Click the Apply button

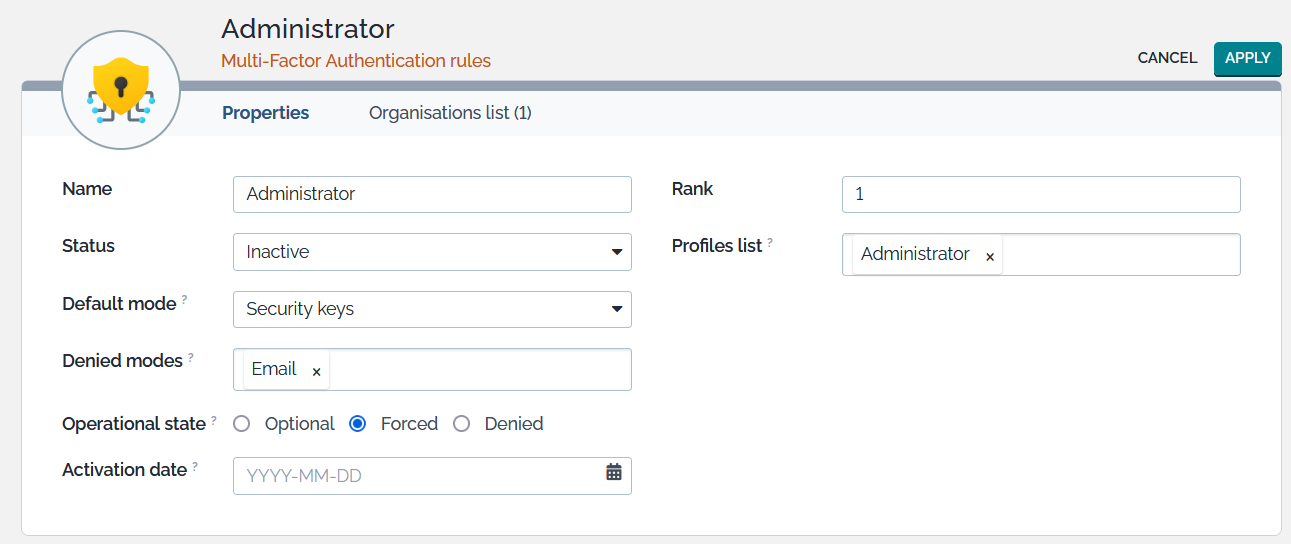[1247, 58]
